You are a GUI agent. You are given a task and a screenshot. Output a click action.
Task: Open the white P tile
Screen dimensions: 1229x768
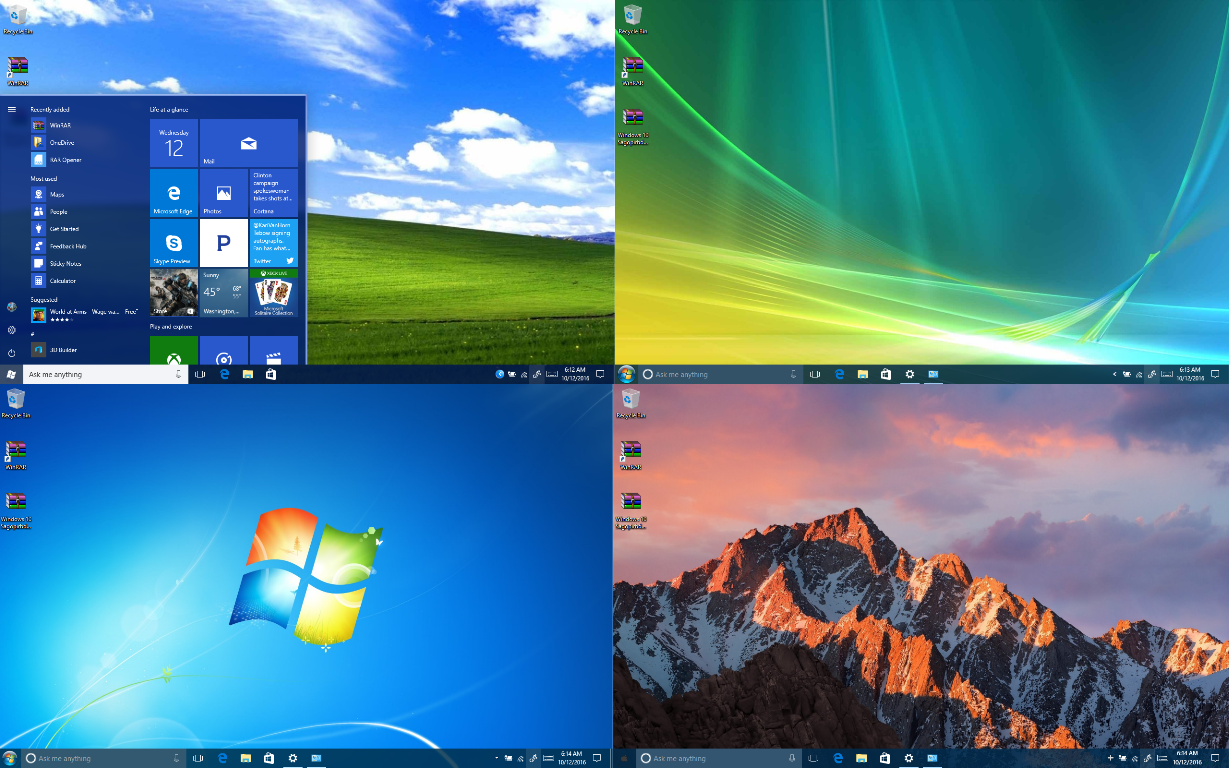(224, 243)
